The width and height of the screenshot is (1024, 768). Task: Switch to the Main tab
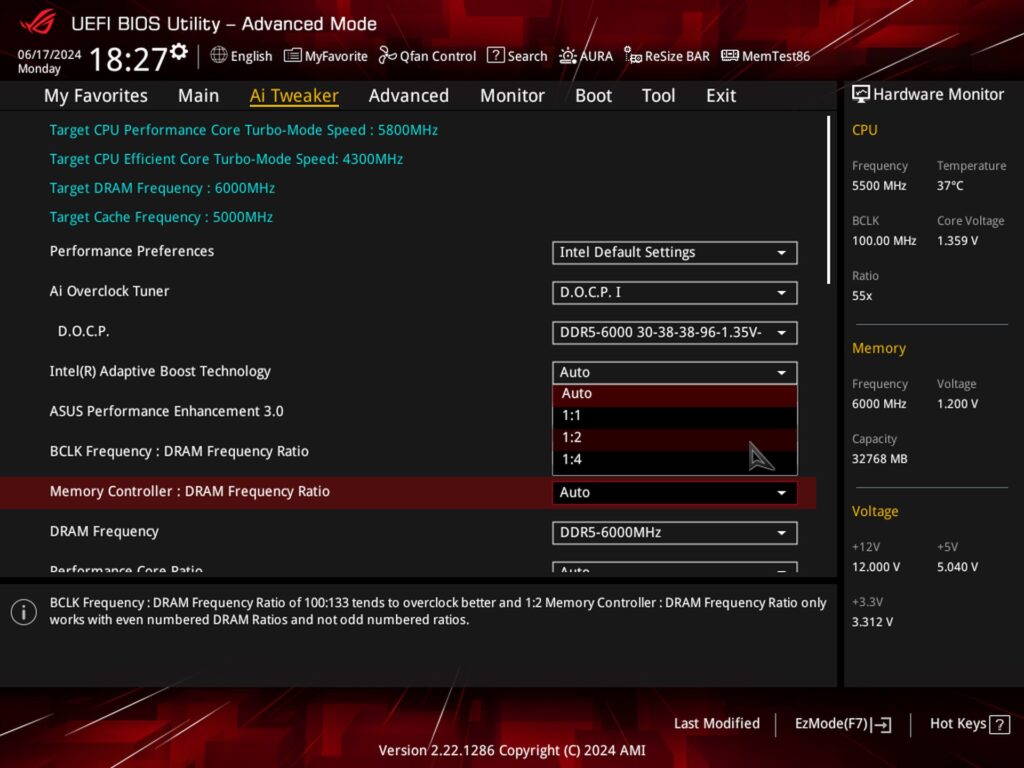pyautogui.click(x=199, y=95)
